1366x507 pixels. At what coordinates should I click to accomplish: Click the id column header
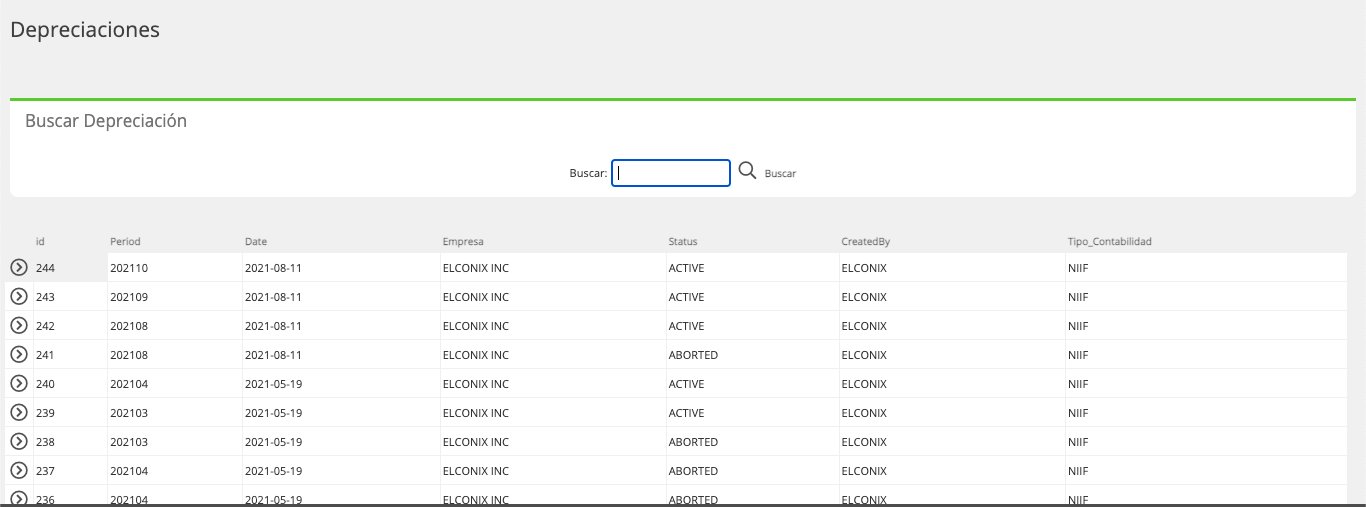(40, 242)
